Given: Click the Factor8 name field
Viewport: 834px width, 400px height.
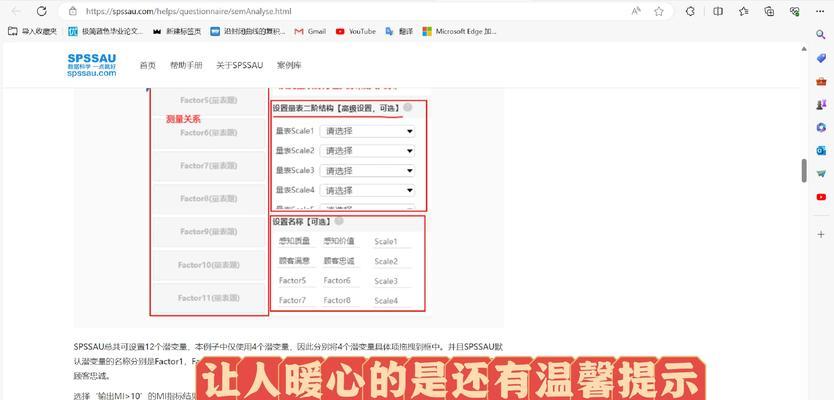Looking at the screenshot, I should [340, 300].
